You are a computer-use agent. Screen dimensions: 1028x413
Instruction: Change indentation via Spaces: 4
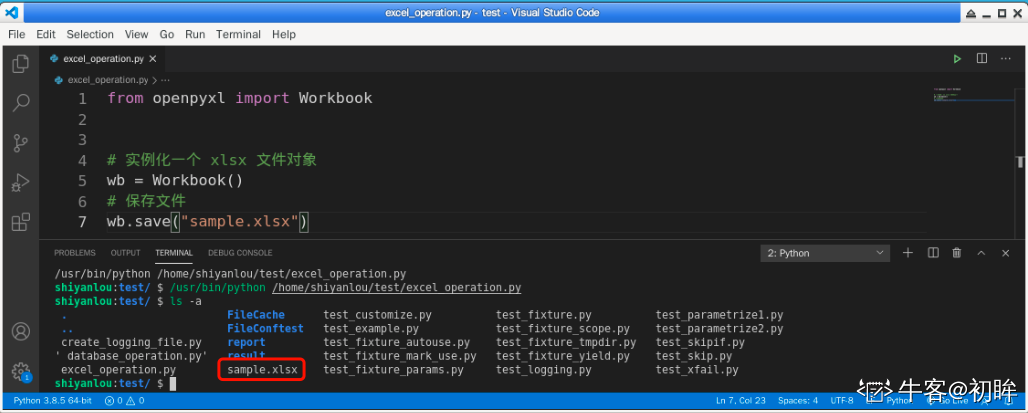(x=798, y=401)
